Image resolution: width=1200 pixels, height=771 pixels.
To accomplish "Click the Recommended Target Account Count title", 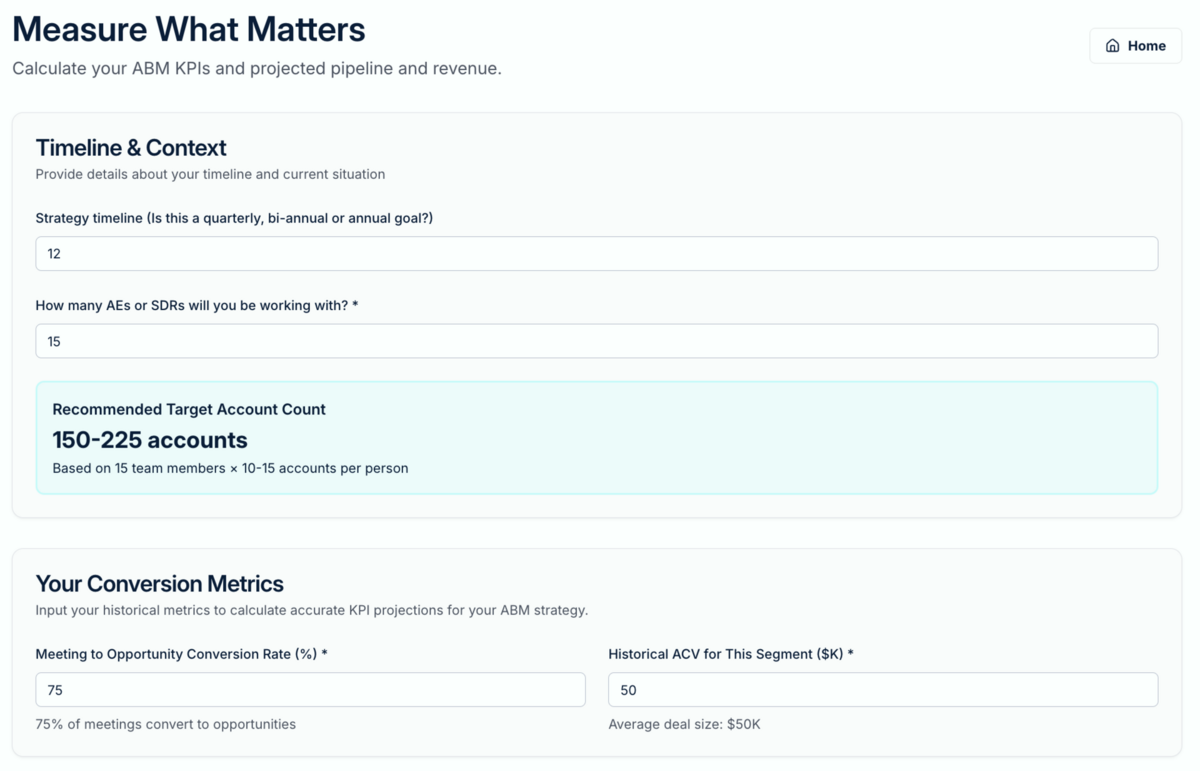I will click(x=189, y=409).
